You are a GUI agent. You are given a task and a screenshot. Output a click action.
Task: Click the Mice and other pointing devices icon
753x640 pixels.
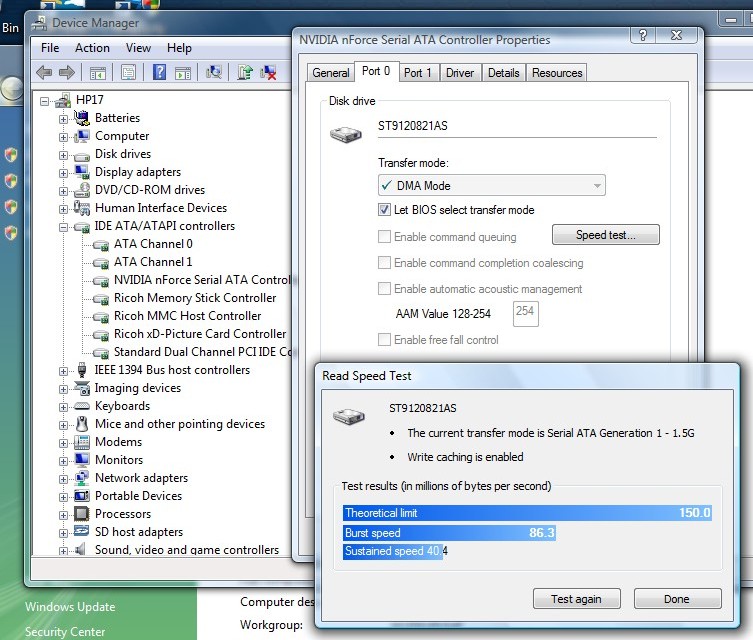[x=82, y=424]
